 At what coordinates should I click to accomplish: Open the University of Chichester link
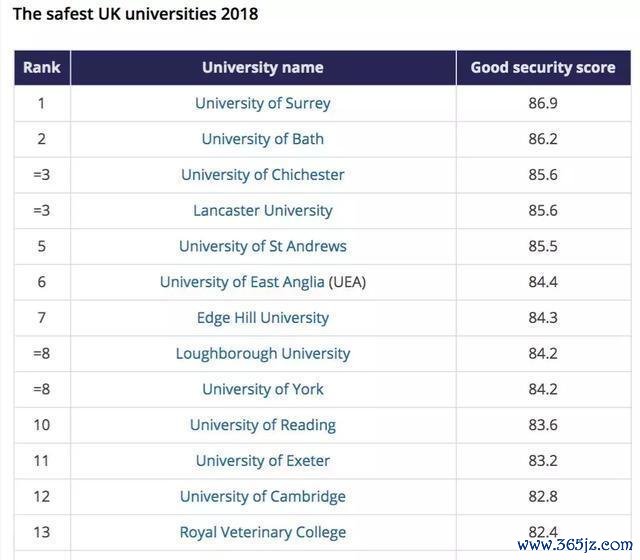point(262,175)
